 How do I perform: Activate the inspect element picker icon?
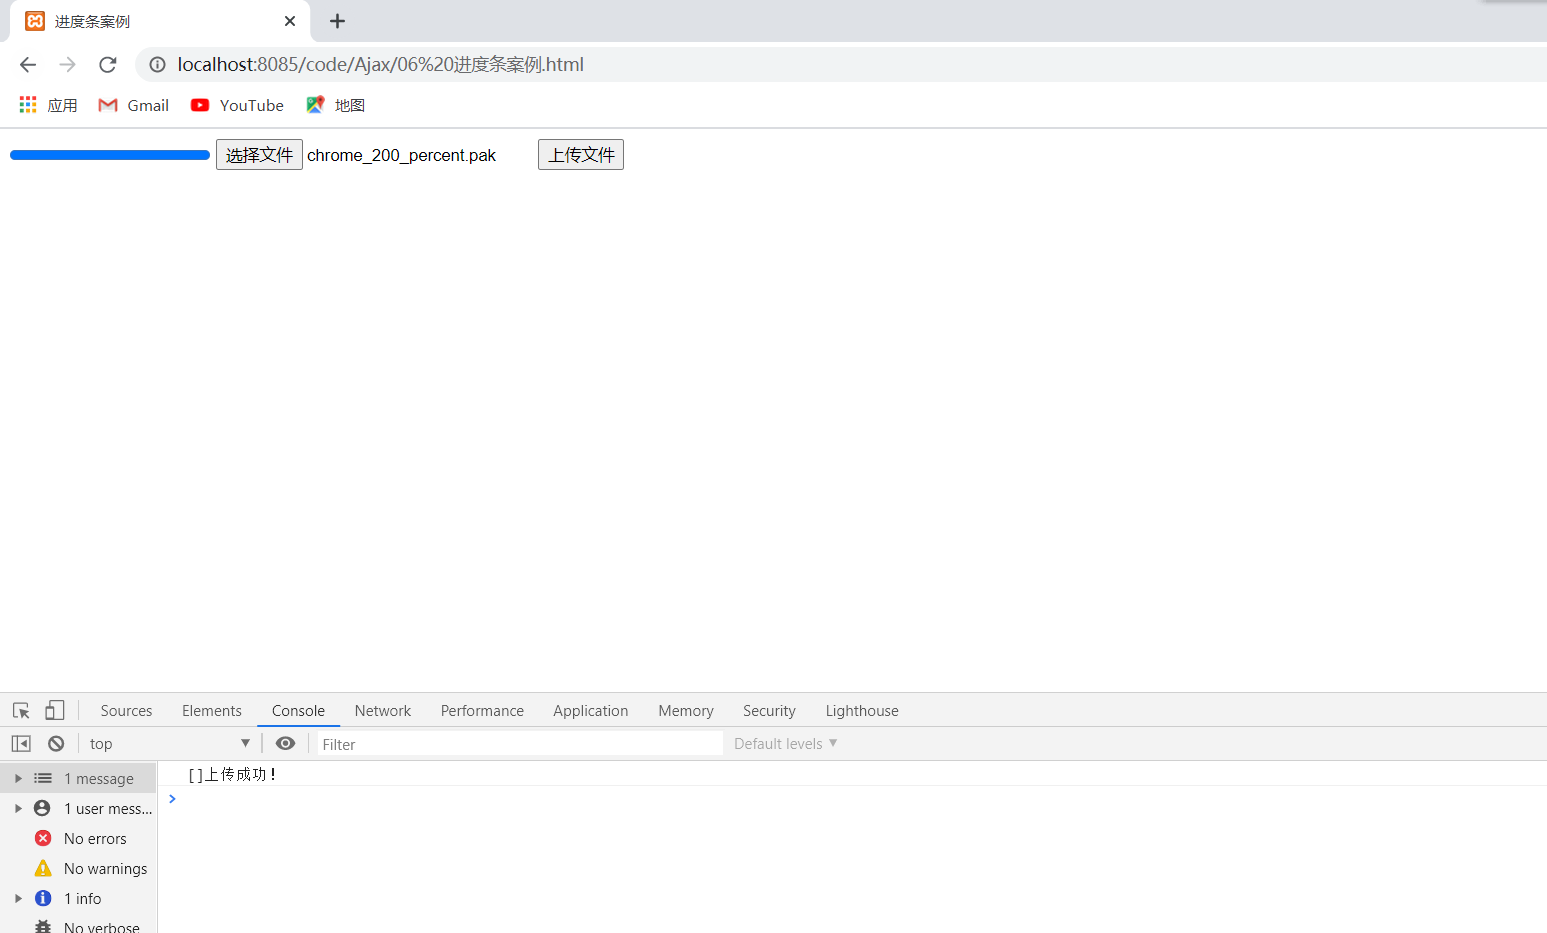click(x=21, y=711)
